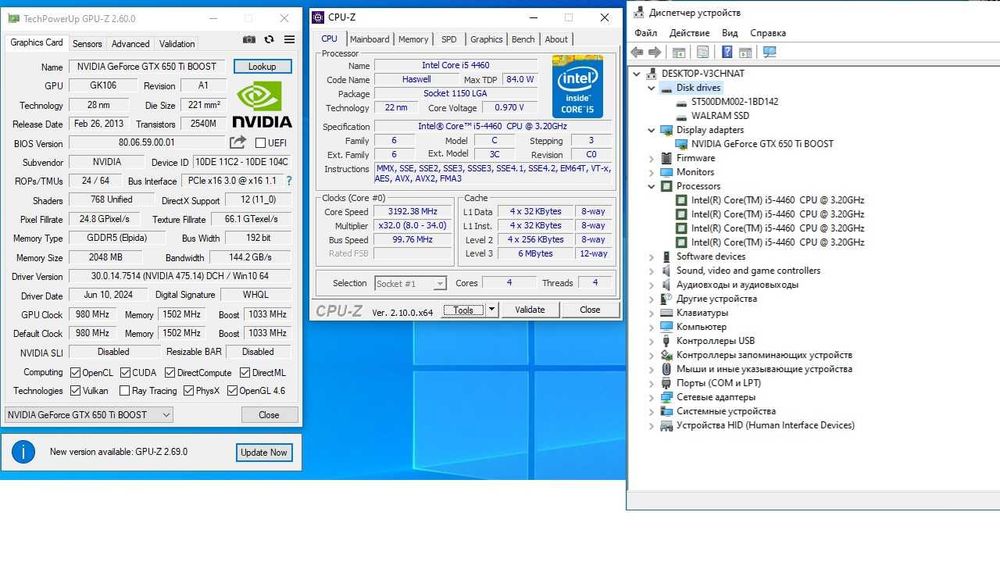The height and width of the screenshot is (563, 1000).
Task: Click the Properties toolbar icon in Device Manager
Action: (702, 52)
